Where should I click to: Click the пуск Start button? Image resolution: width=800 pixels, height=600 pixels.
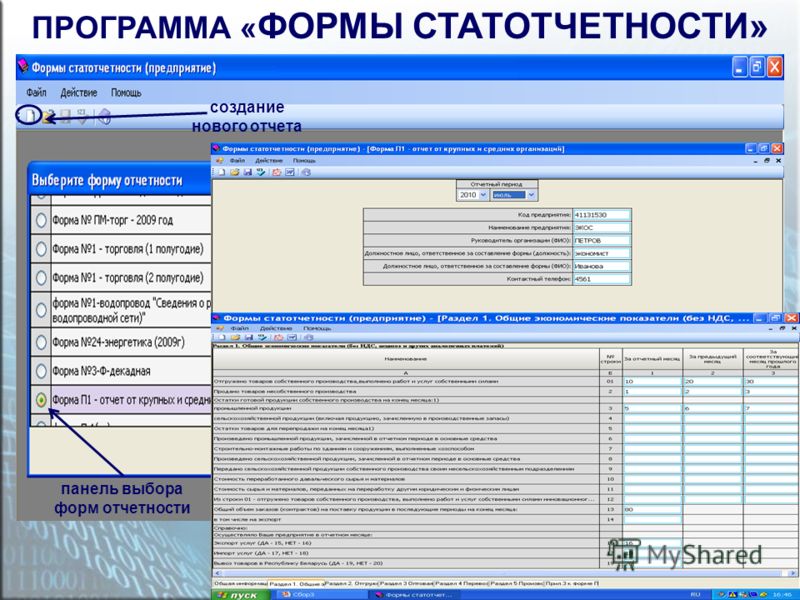(241, 595)
